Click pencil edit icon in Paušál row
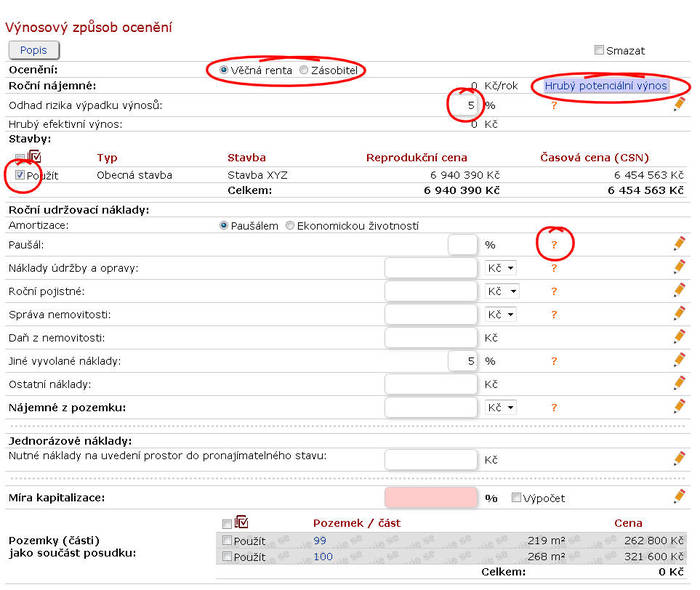The height and width of the screenshot is (590, 700). coord(679,243)
